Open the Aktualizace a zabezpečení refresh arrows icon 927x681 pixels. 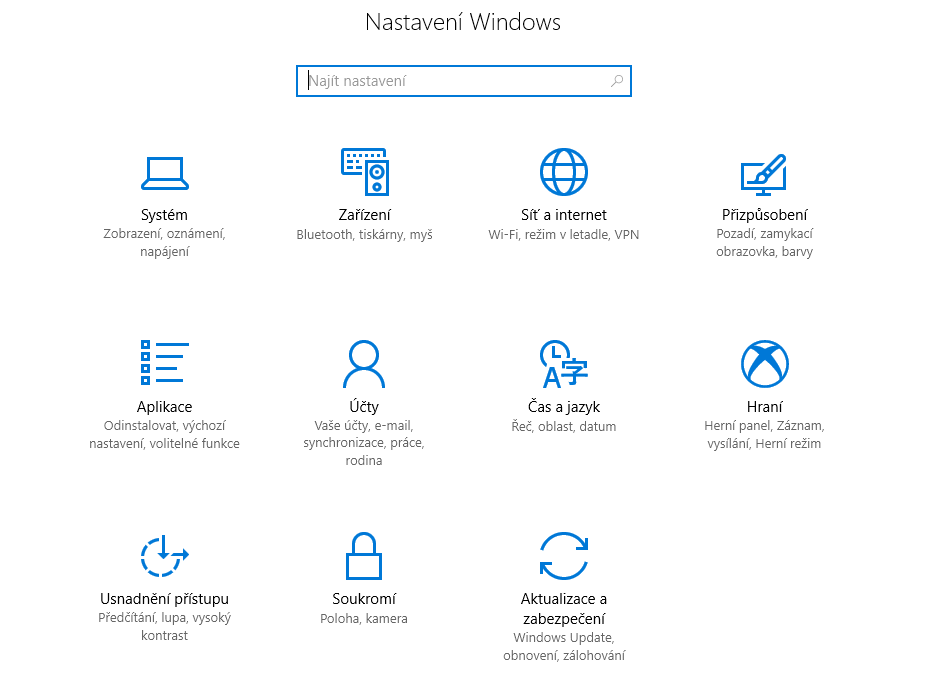tap(564, 556)
